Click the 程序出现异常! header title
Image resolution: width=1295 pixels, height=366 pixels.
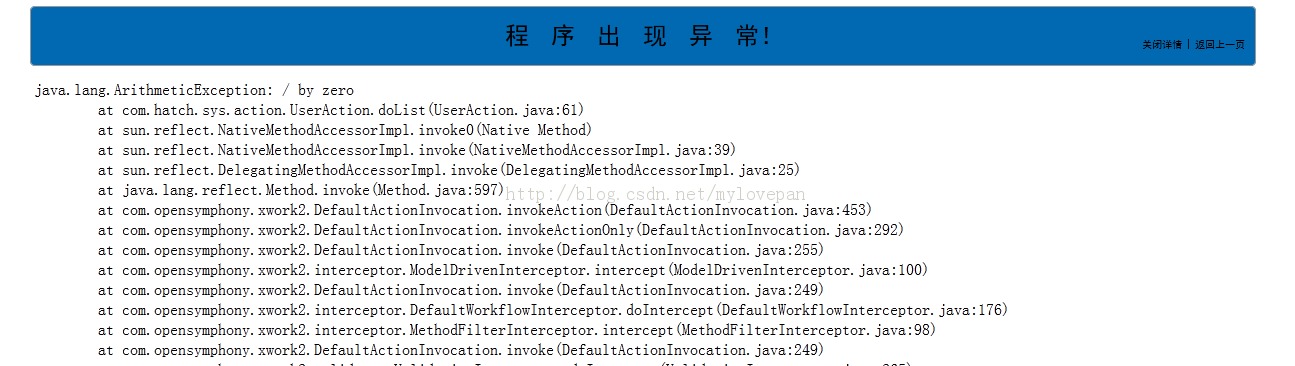point(640,37)
